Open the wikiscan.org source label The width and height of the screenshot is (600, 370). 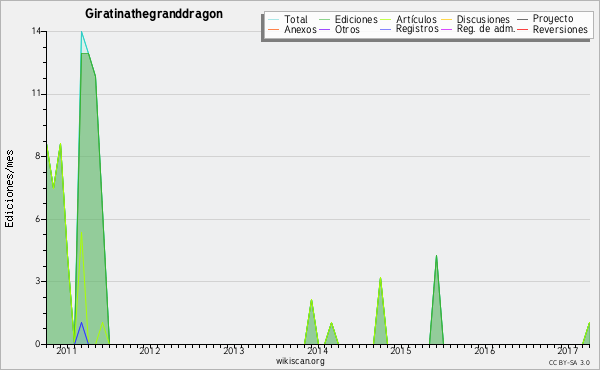300,361
